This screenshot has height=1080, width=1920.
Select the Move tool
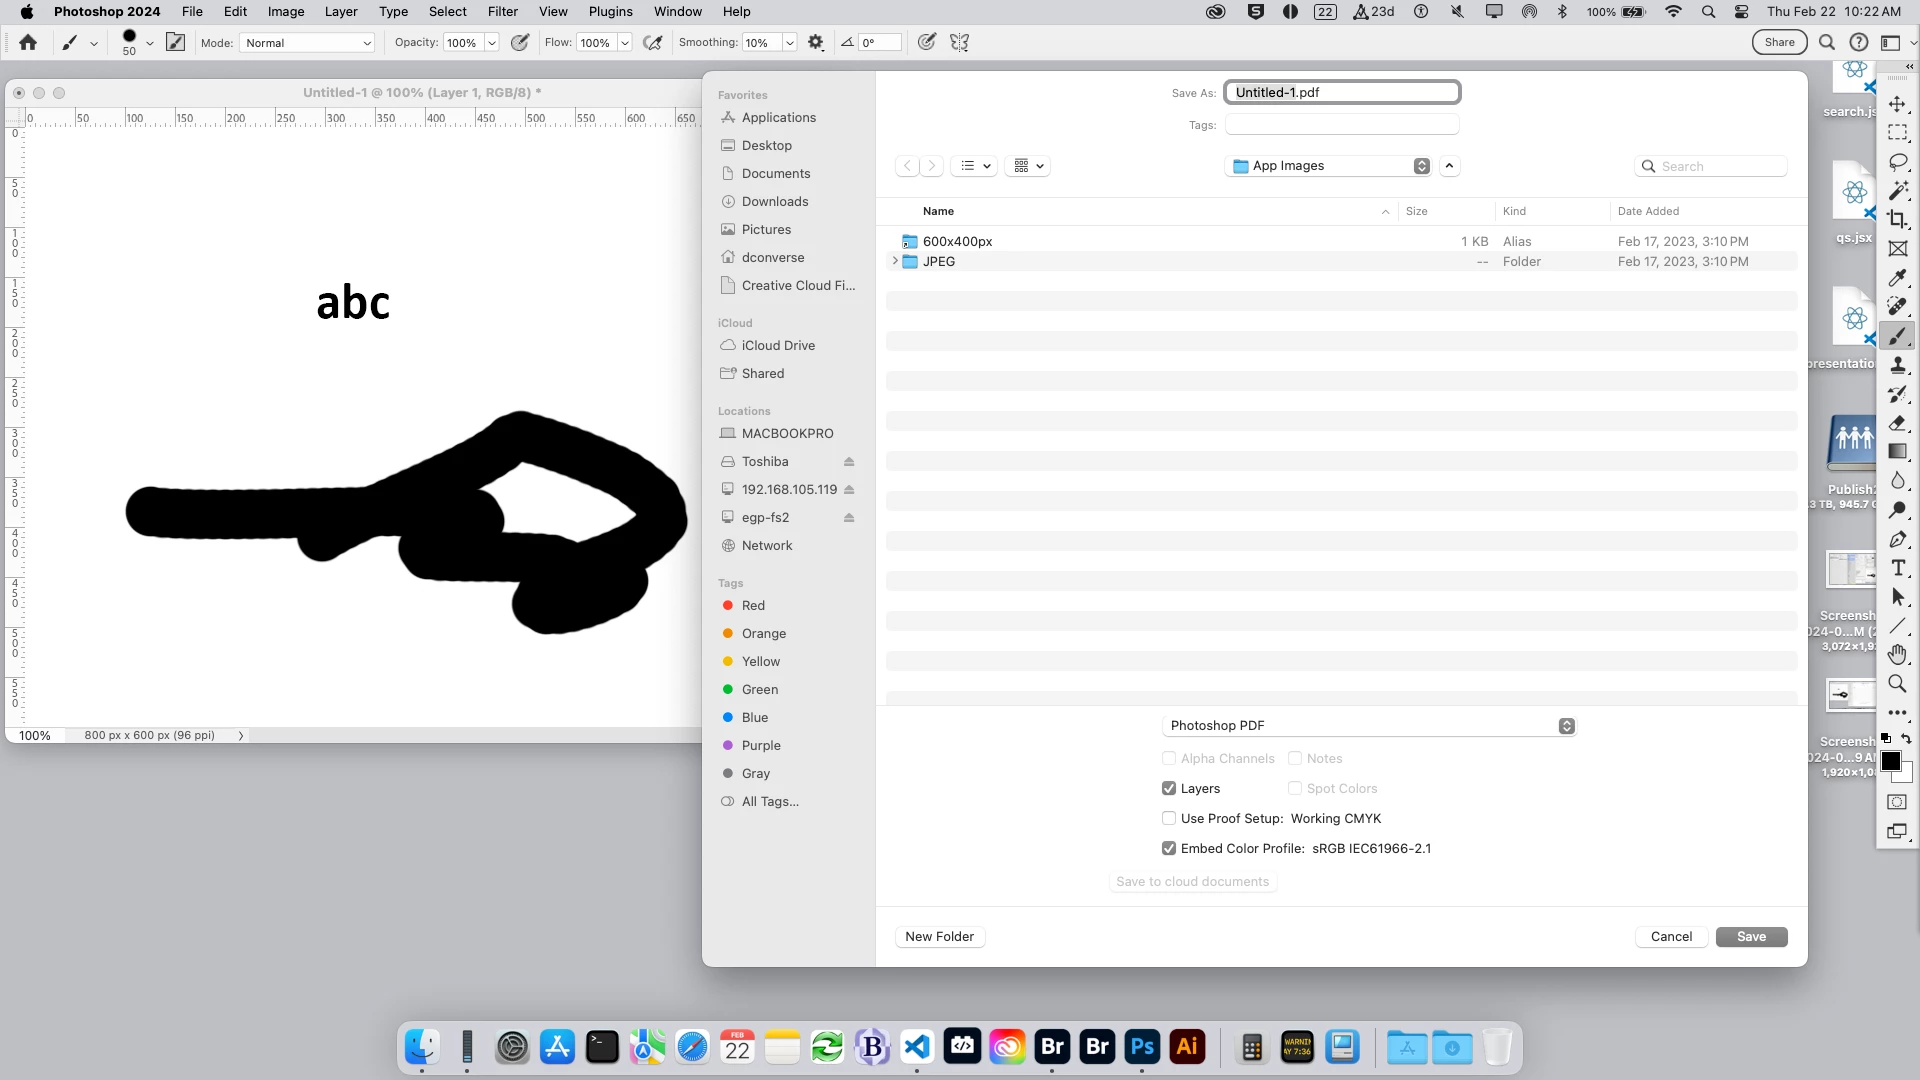coord(1897,104)
